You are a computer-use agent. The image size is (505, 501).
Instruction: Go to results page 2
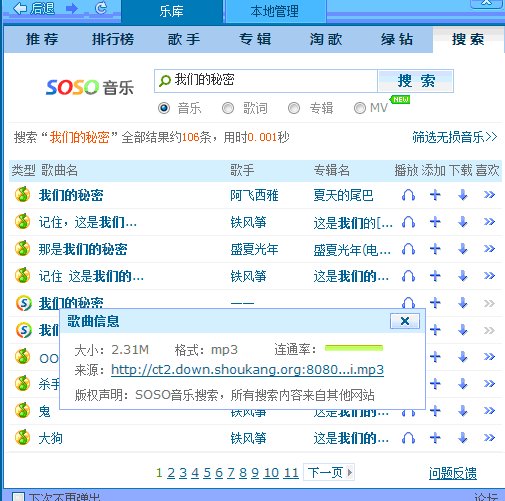click(x=171, y=473)
